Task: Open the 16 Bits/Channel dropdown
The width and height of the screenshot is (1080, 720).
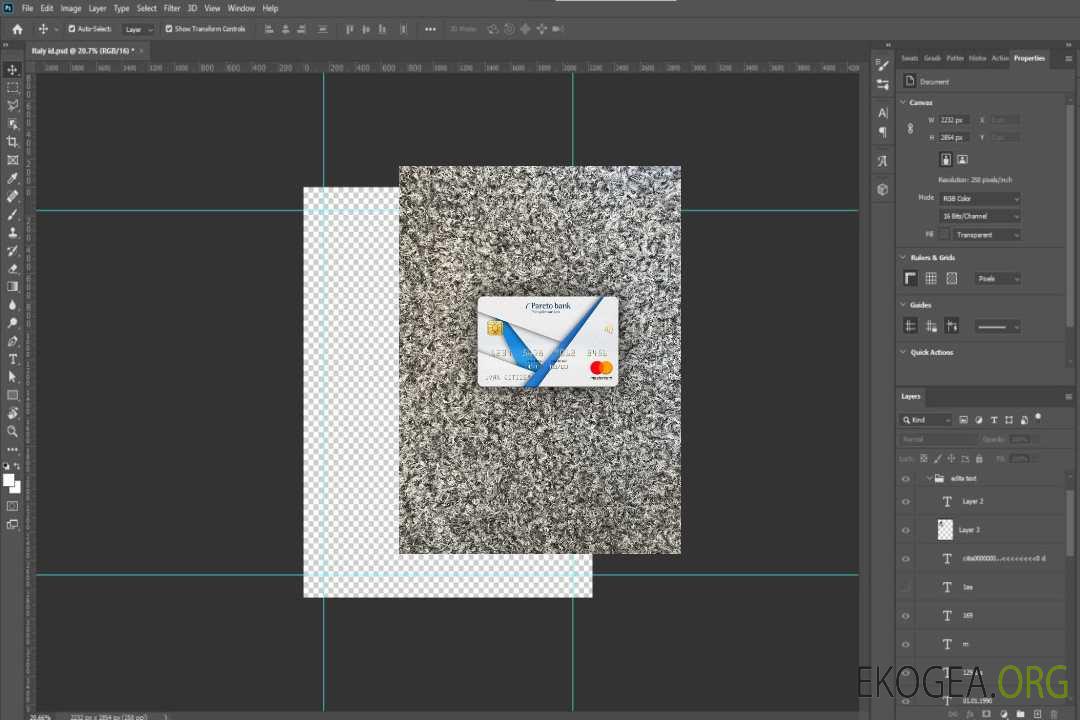Action: (979, 216)
